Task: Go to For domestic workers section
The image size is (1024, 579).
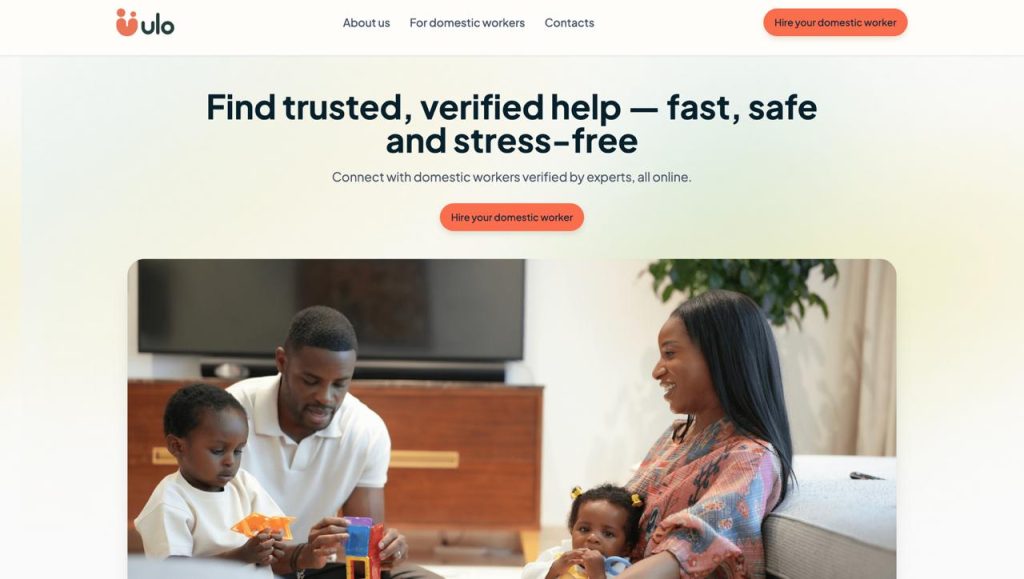Action: click(467, 23)
